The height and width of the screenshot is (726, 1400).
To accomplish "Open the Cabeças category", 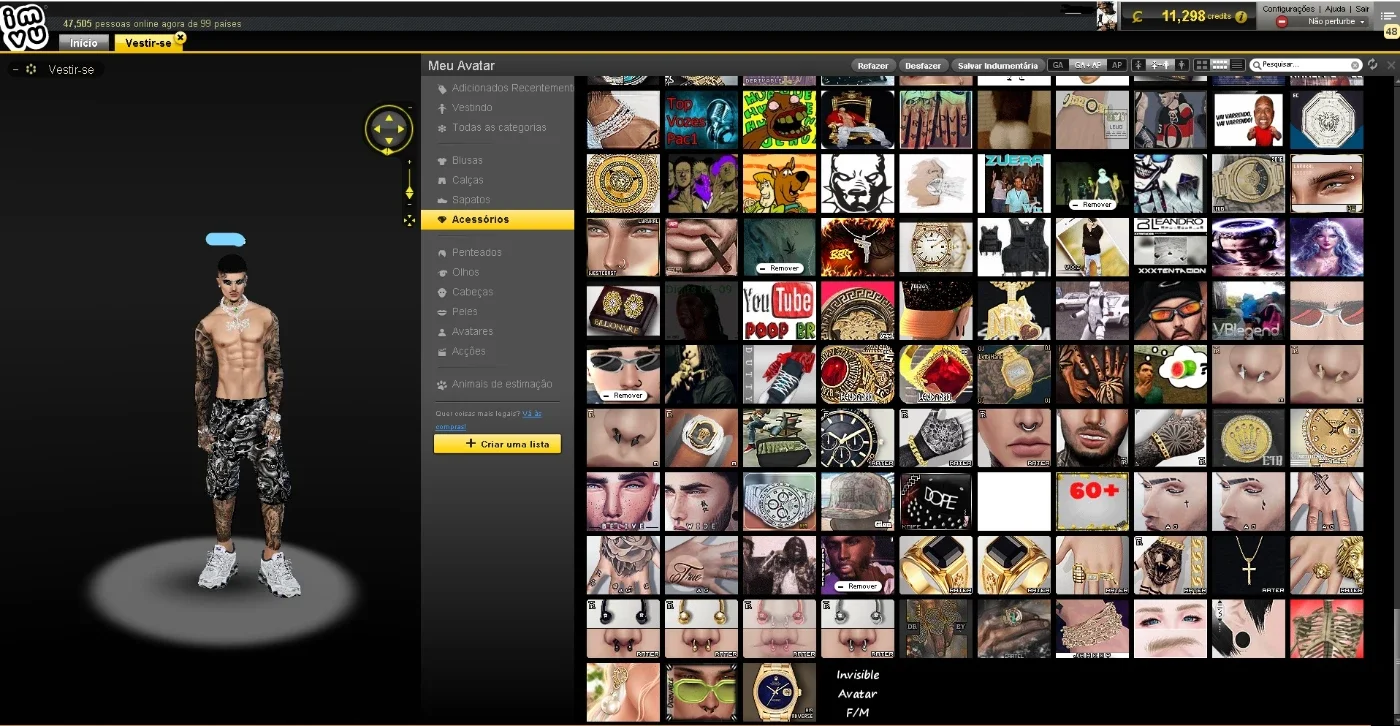I will [472, 292].
